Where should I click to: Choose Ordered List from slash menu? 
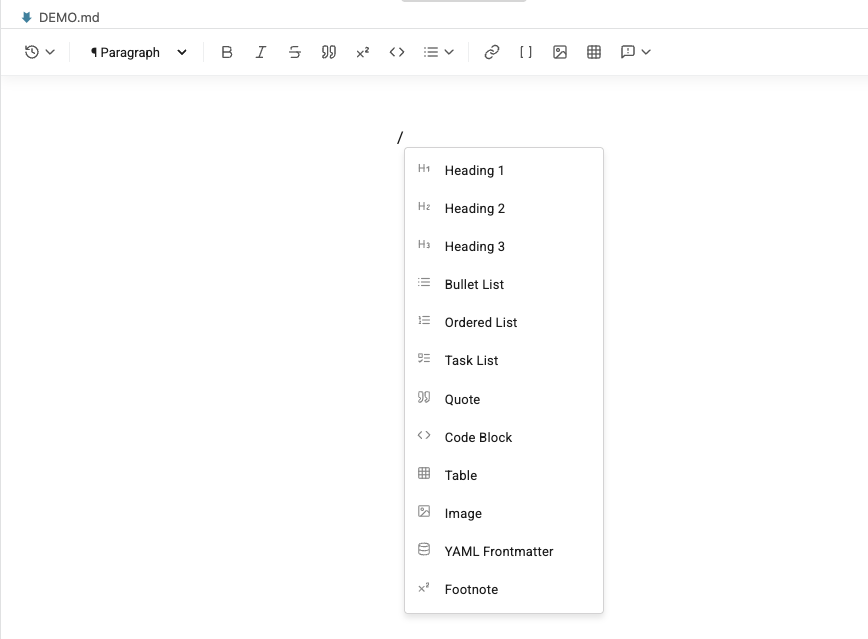click(504, 322)
